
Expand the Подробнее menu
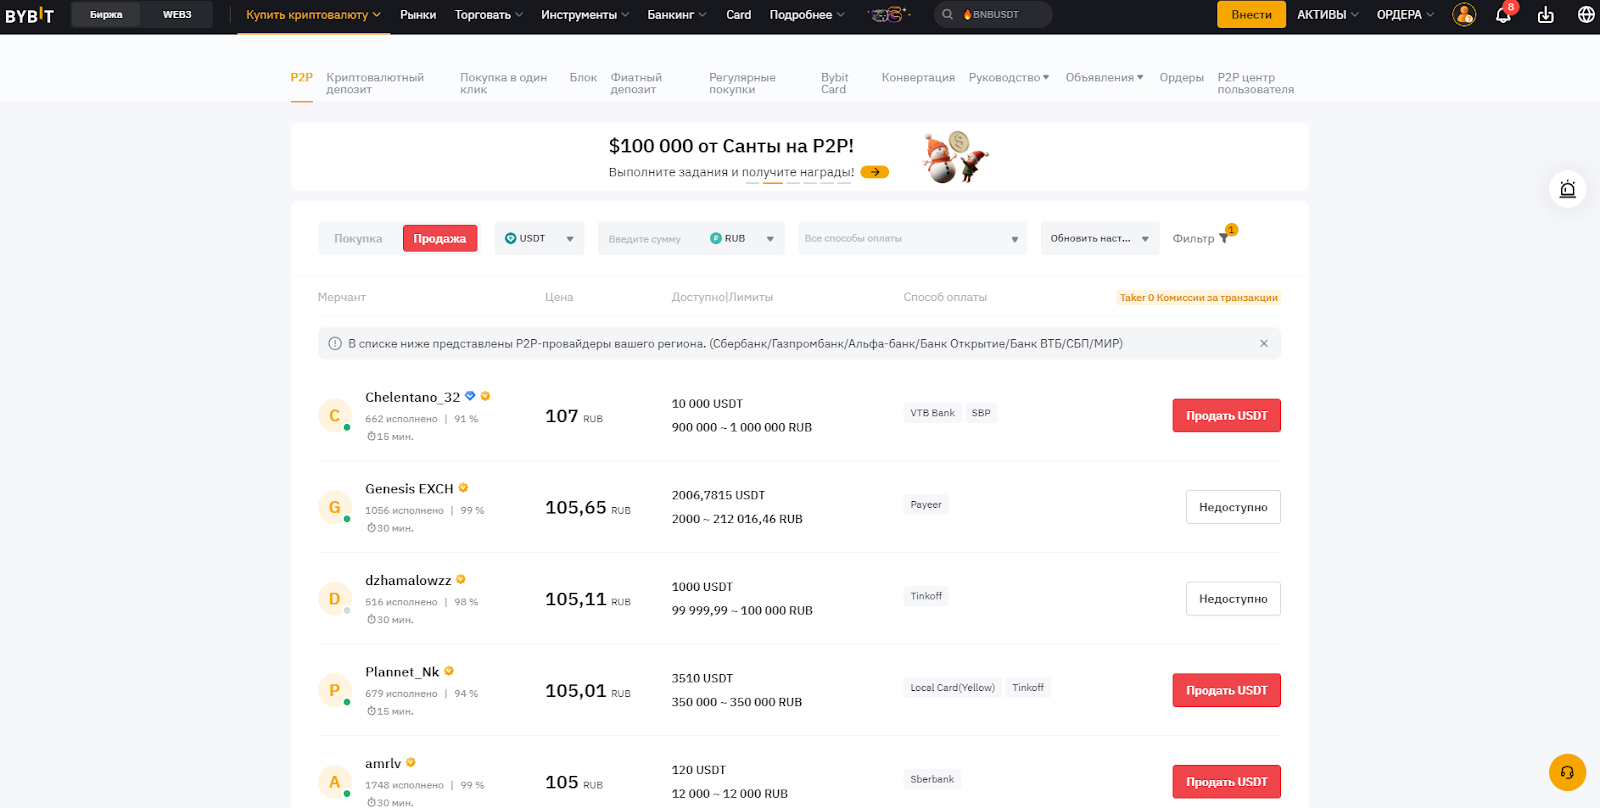point(807,15)
